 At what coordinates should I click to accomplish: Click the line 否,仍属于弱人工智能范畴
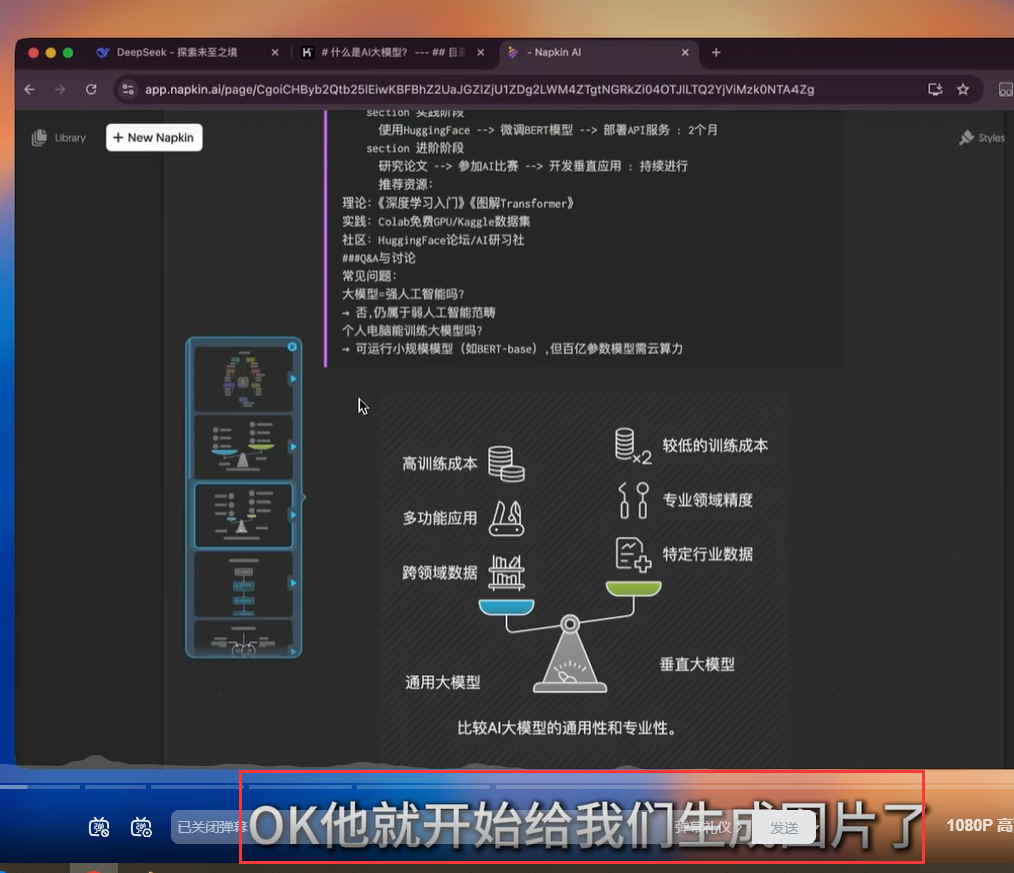419,312
